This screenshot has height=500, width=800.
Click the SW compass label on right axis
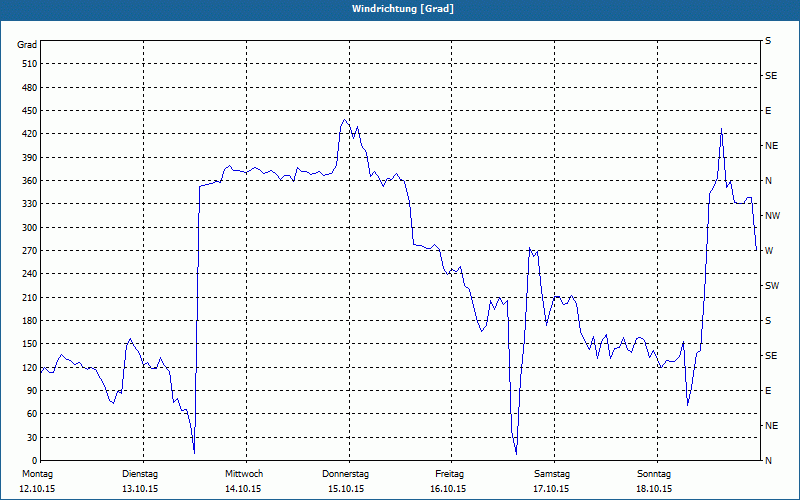point(772,286)
